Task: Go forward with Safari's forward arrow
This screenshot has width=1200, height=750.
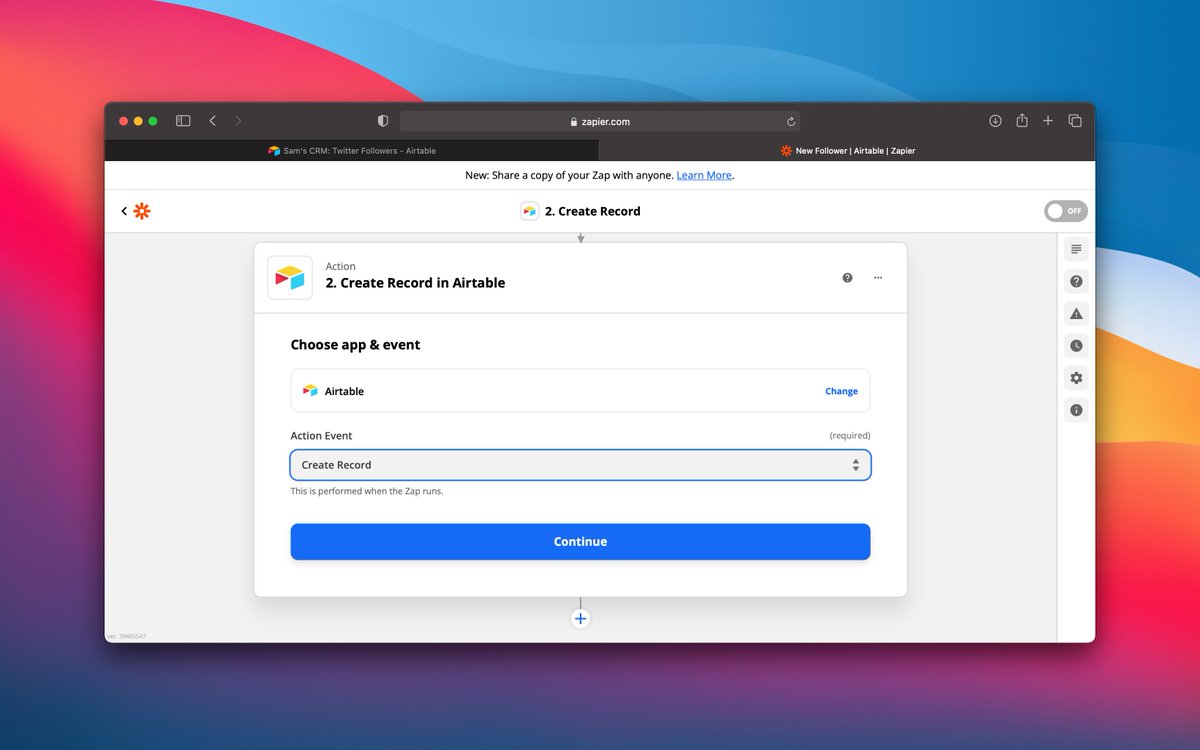Action: pos(238,121)
